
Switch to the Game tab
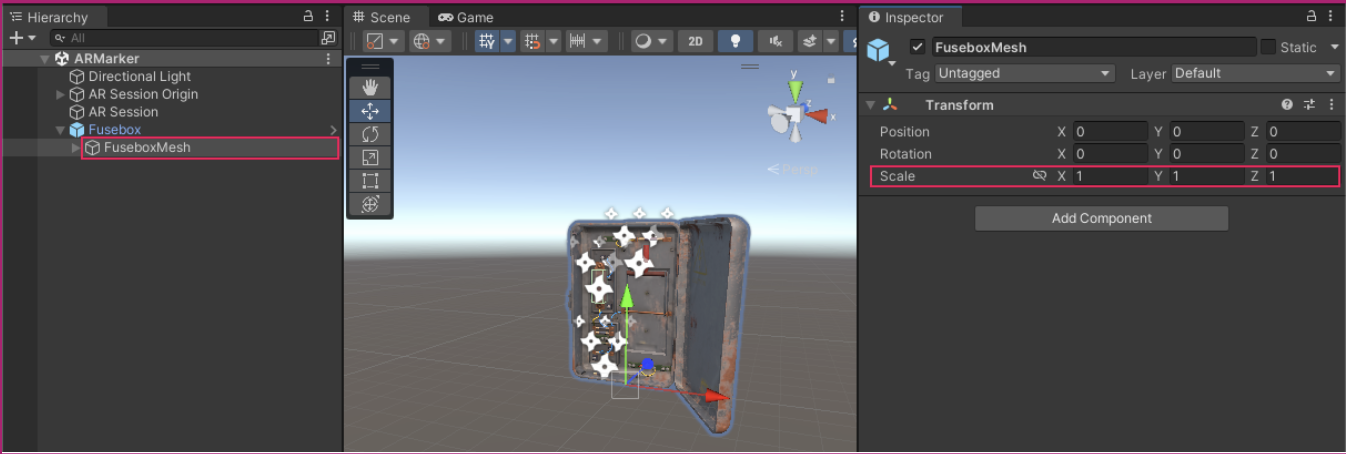(466, 17)
